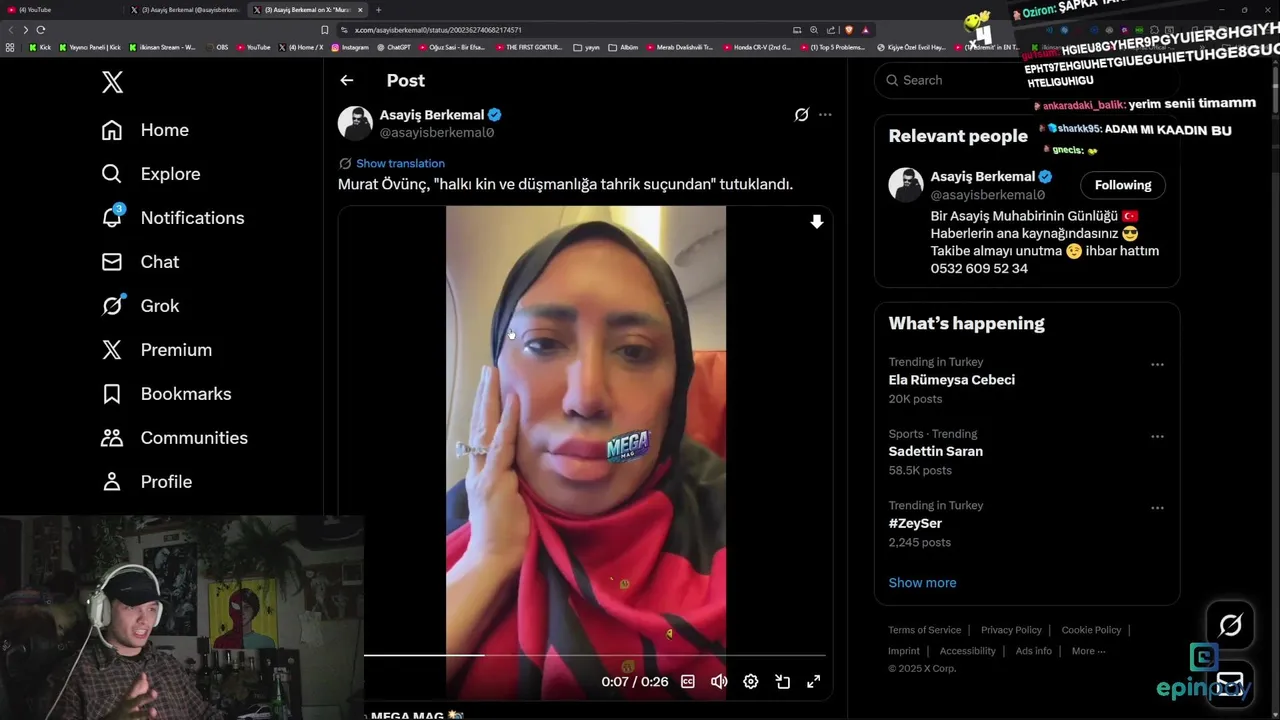Click Following button for Asayiş Berkemal

1123,185
